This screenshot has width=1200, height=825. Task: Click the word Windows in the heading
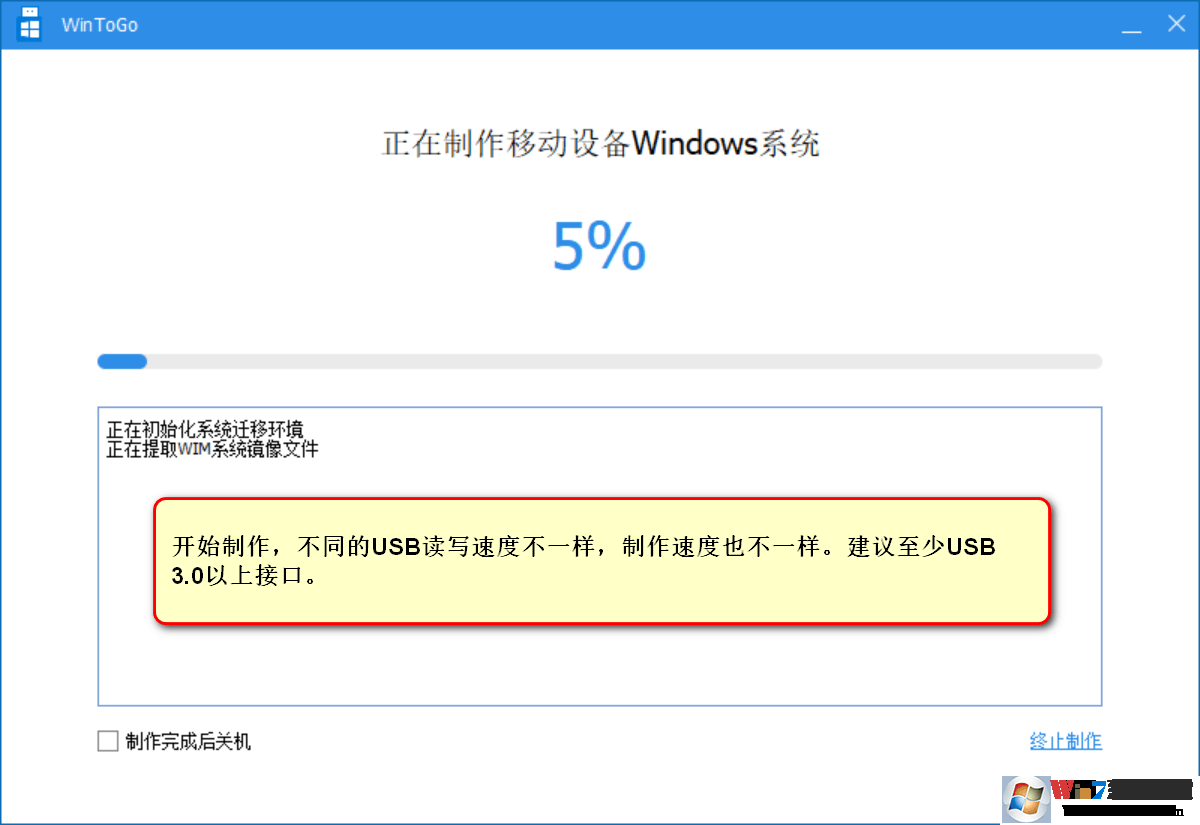(695, 143)
